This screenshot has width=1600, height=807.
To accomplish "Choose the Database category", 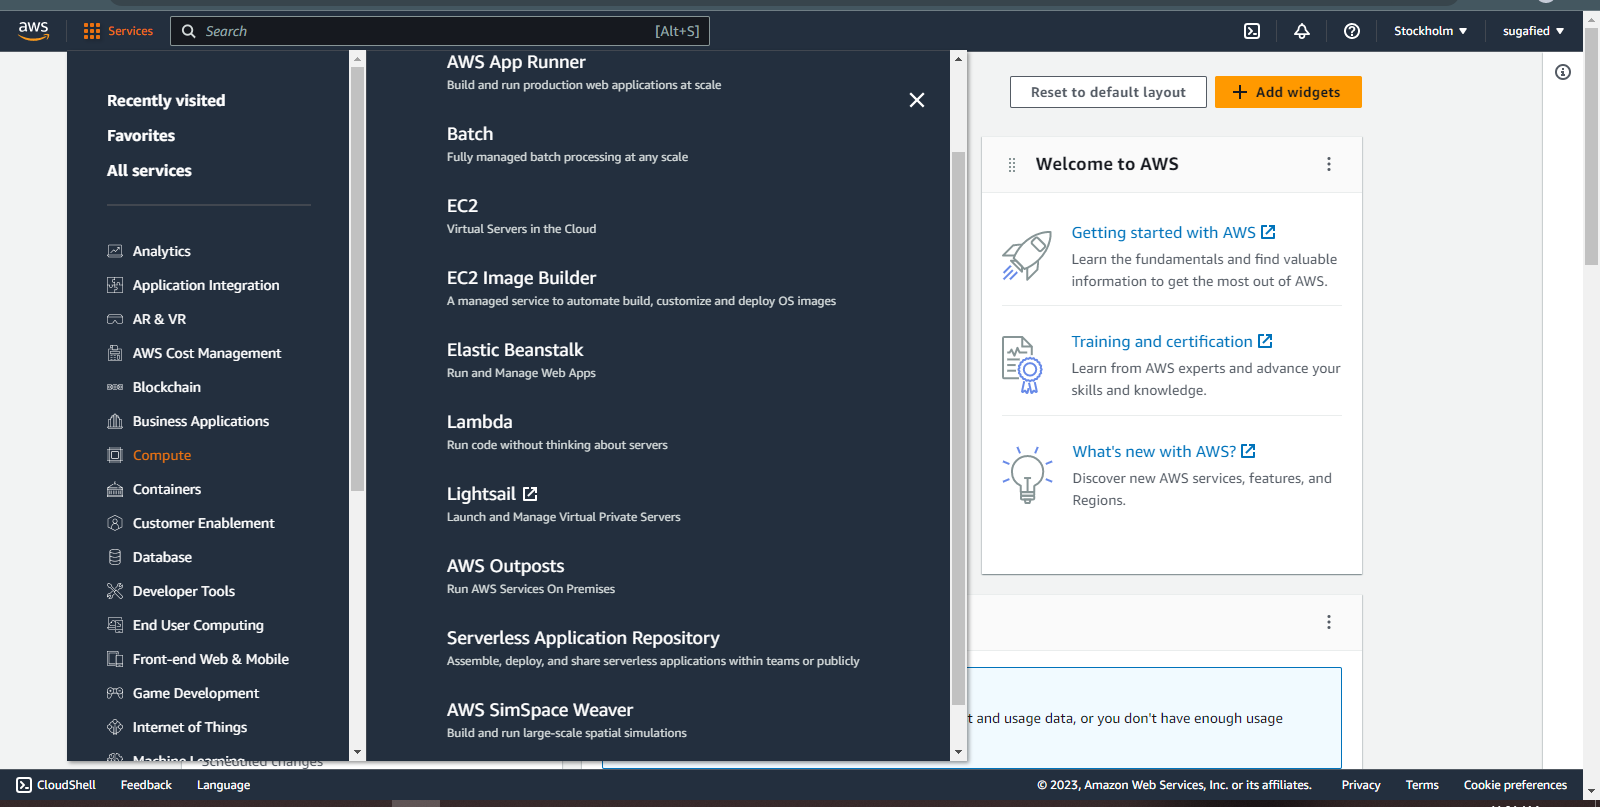I will (x=162, y=557).
